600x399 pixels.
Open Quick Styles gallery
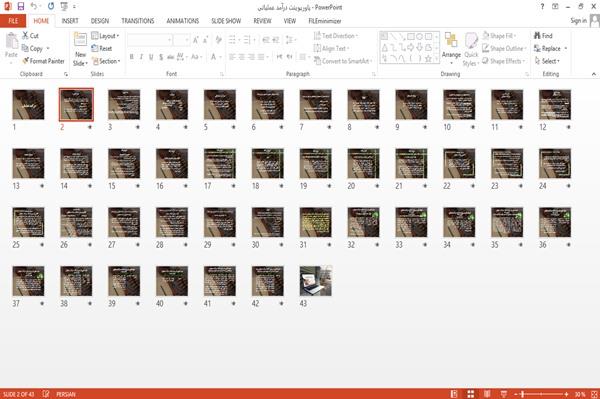(x=471, y=49)
